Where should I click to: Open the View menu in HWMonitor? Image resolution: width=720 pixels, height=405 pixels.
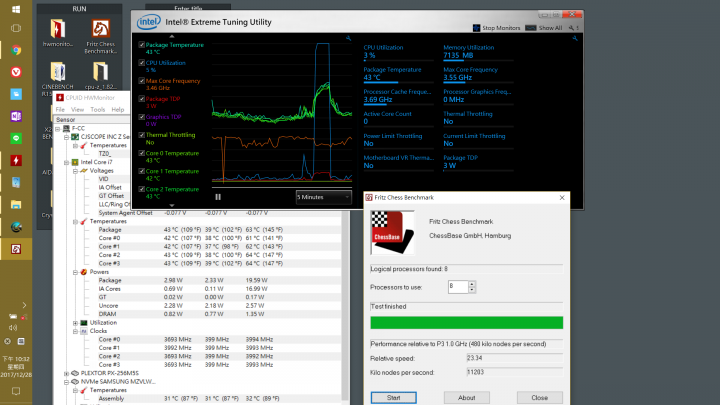(x=77, y=109)
